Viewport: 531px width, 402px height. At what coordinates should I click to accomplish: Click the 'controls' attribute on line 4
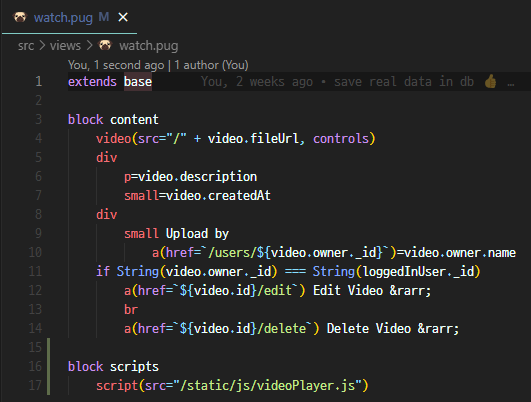[341, 139]
